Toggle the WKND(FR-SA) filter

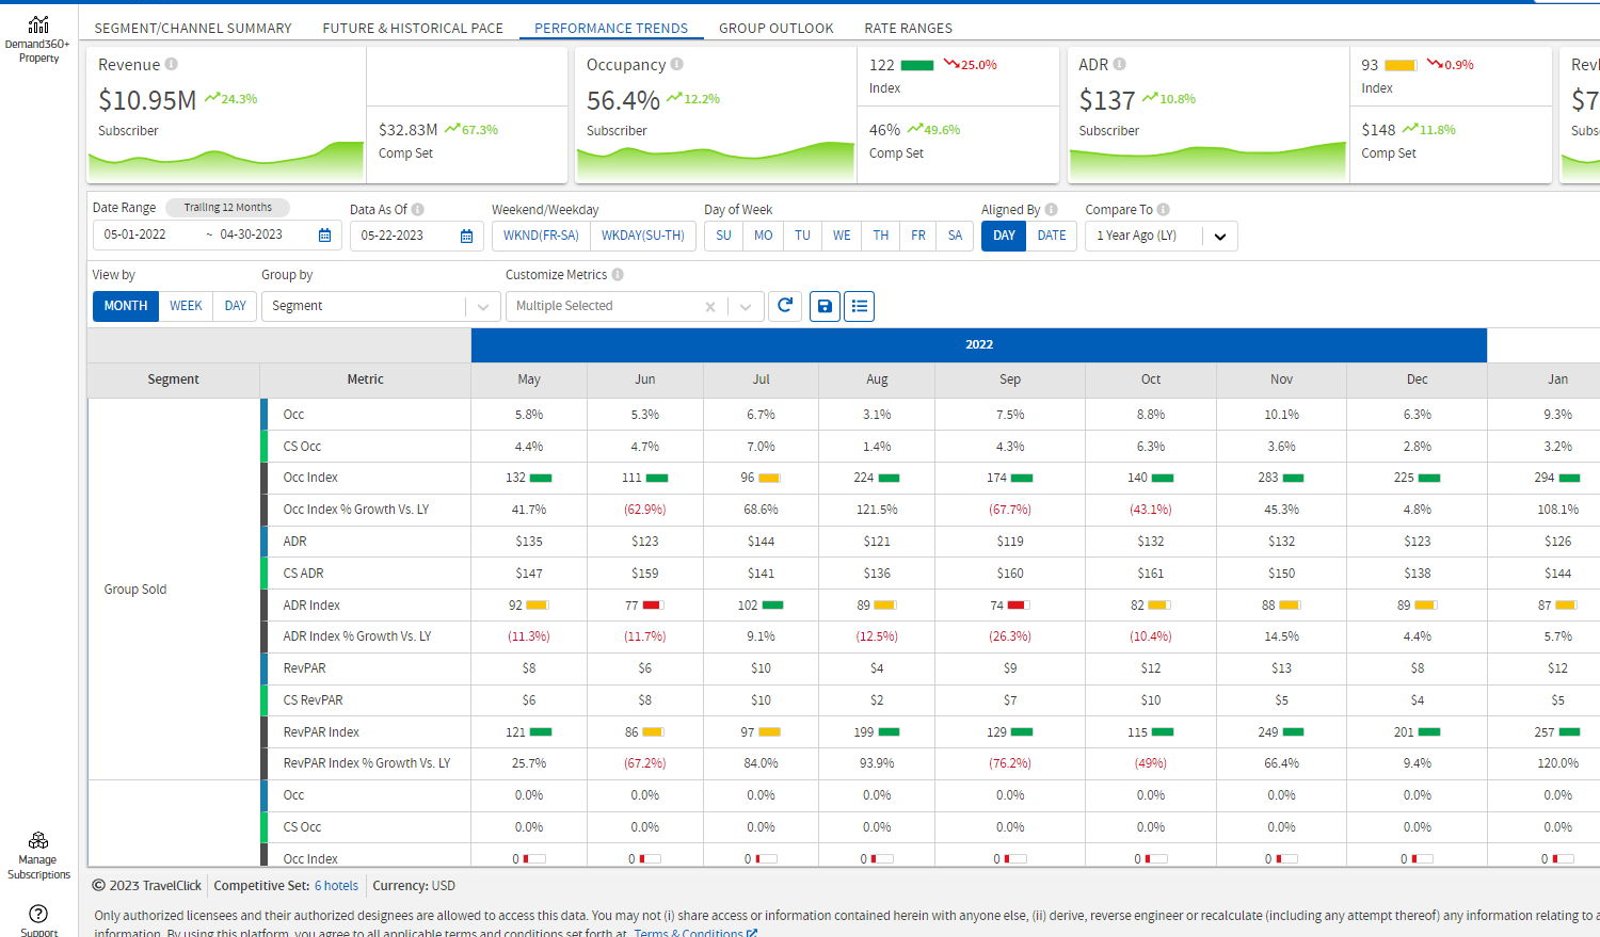pos(541,235)
